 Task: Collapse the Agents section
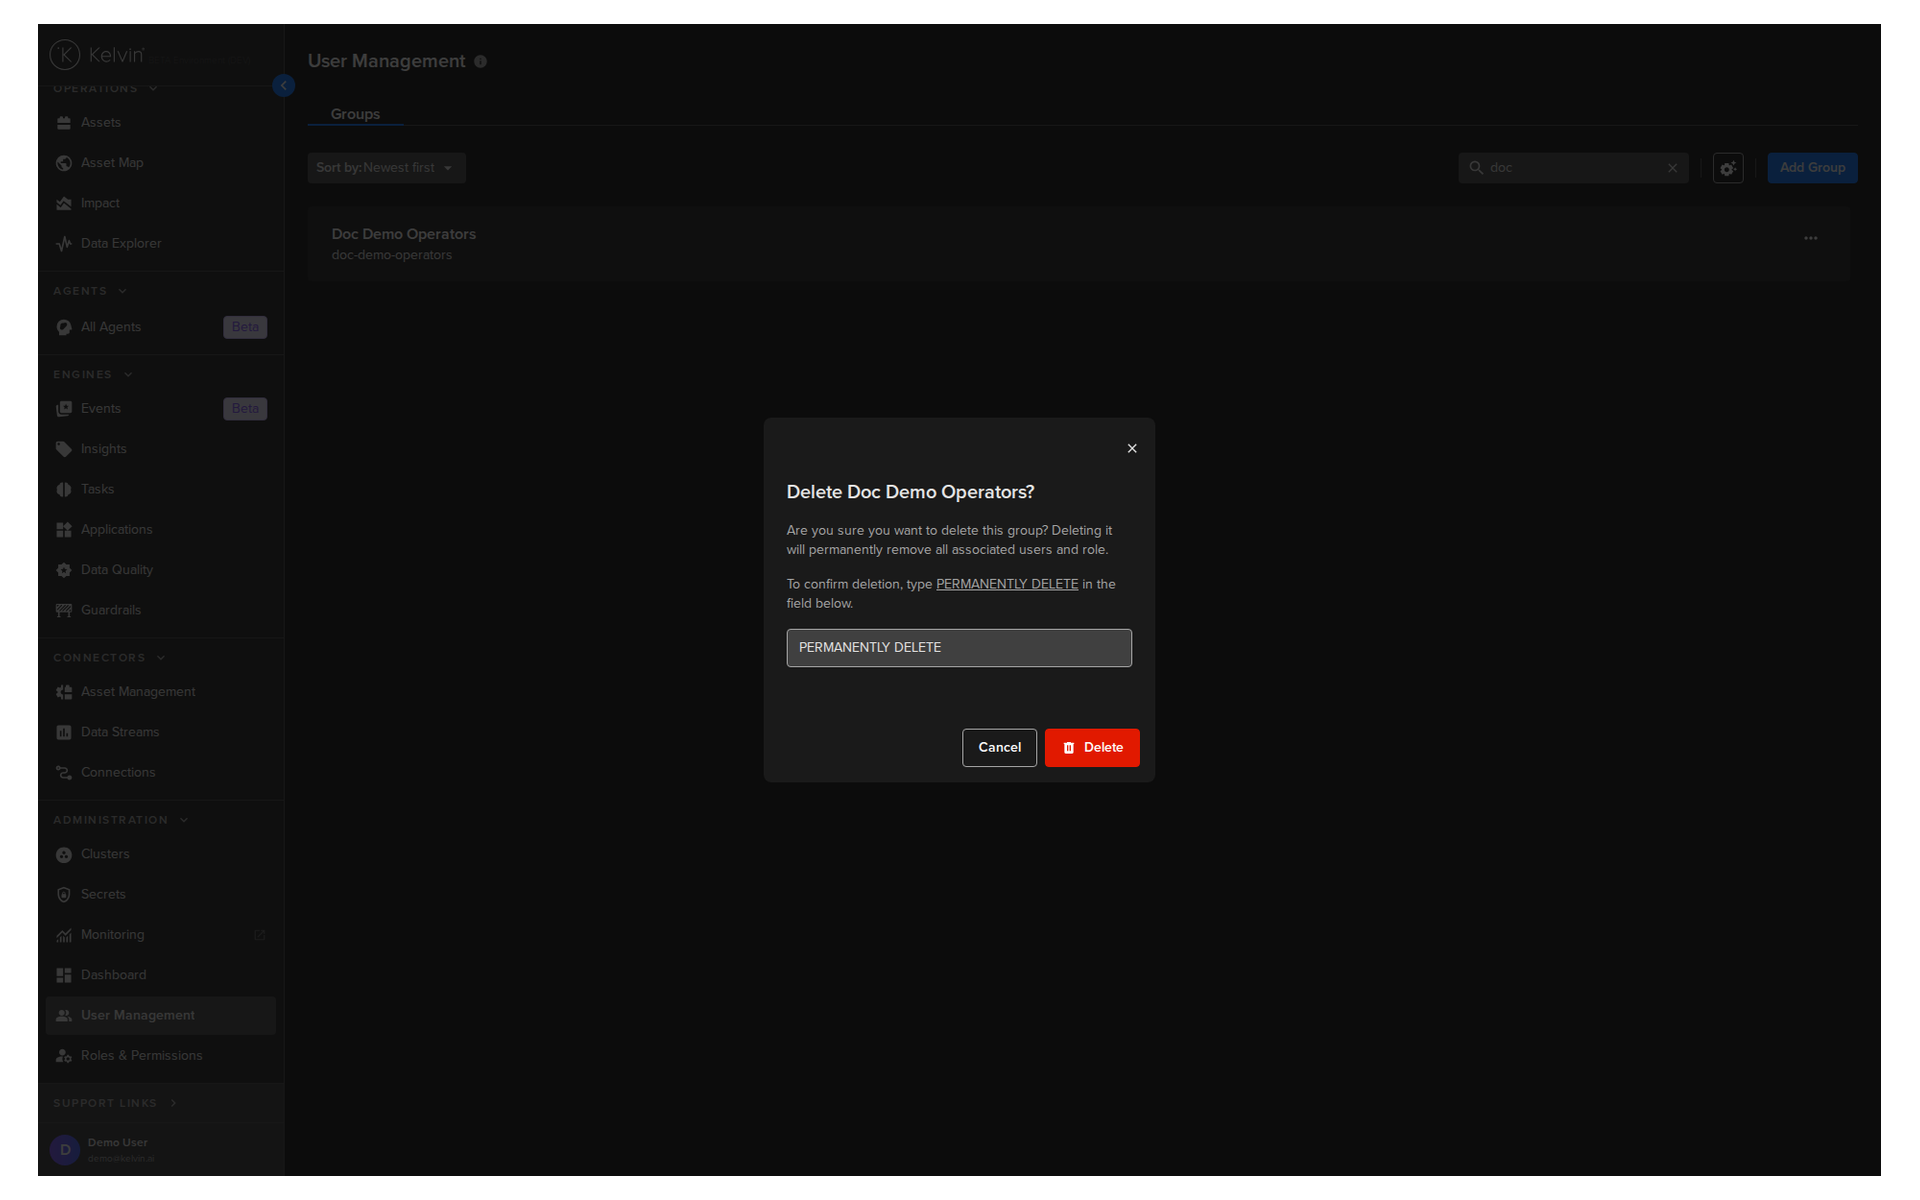90,291
